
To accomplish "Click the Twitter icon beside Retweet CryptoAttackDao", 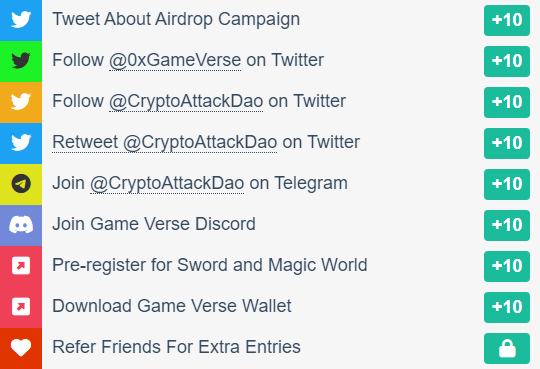I will tap(21, 143).
